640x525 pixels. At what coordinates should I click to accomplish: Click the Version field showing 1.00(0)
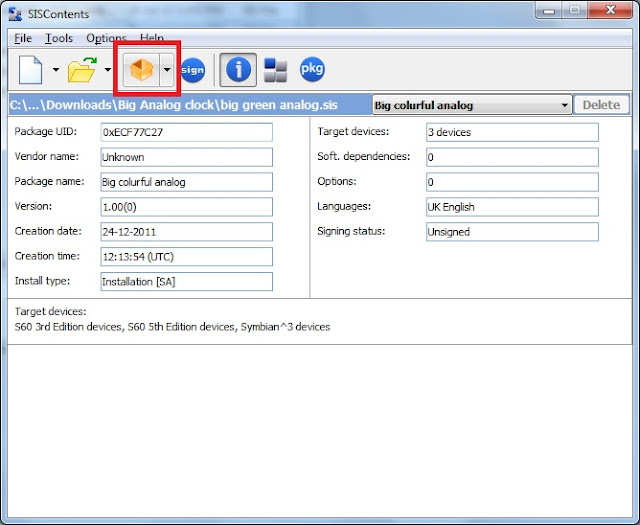coord(187,207)
